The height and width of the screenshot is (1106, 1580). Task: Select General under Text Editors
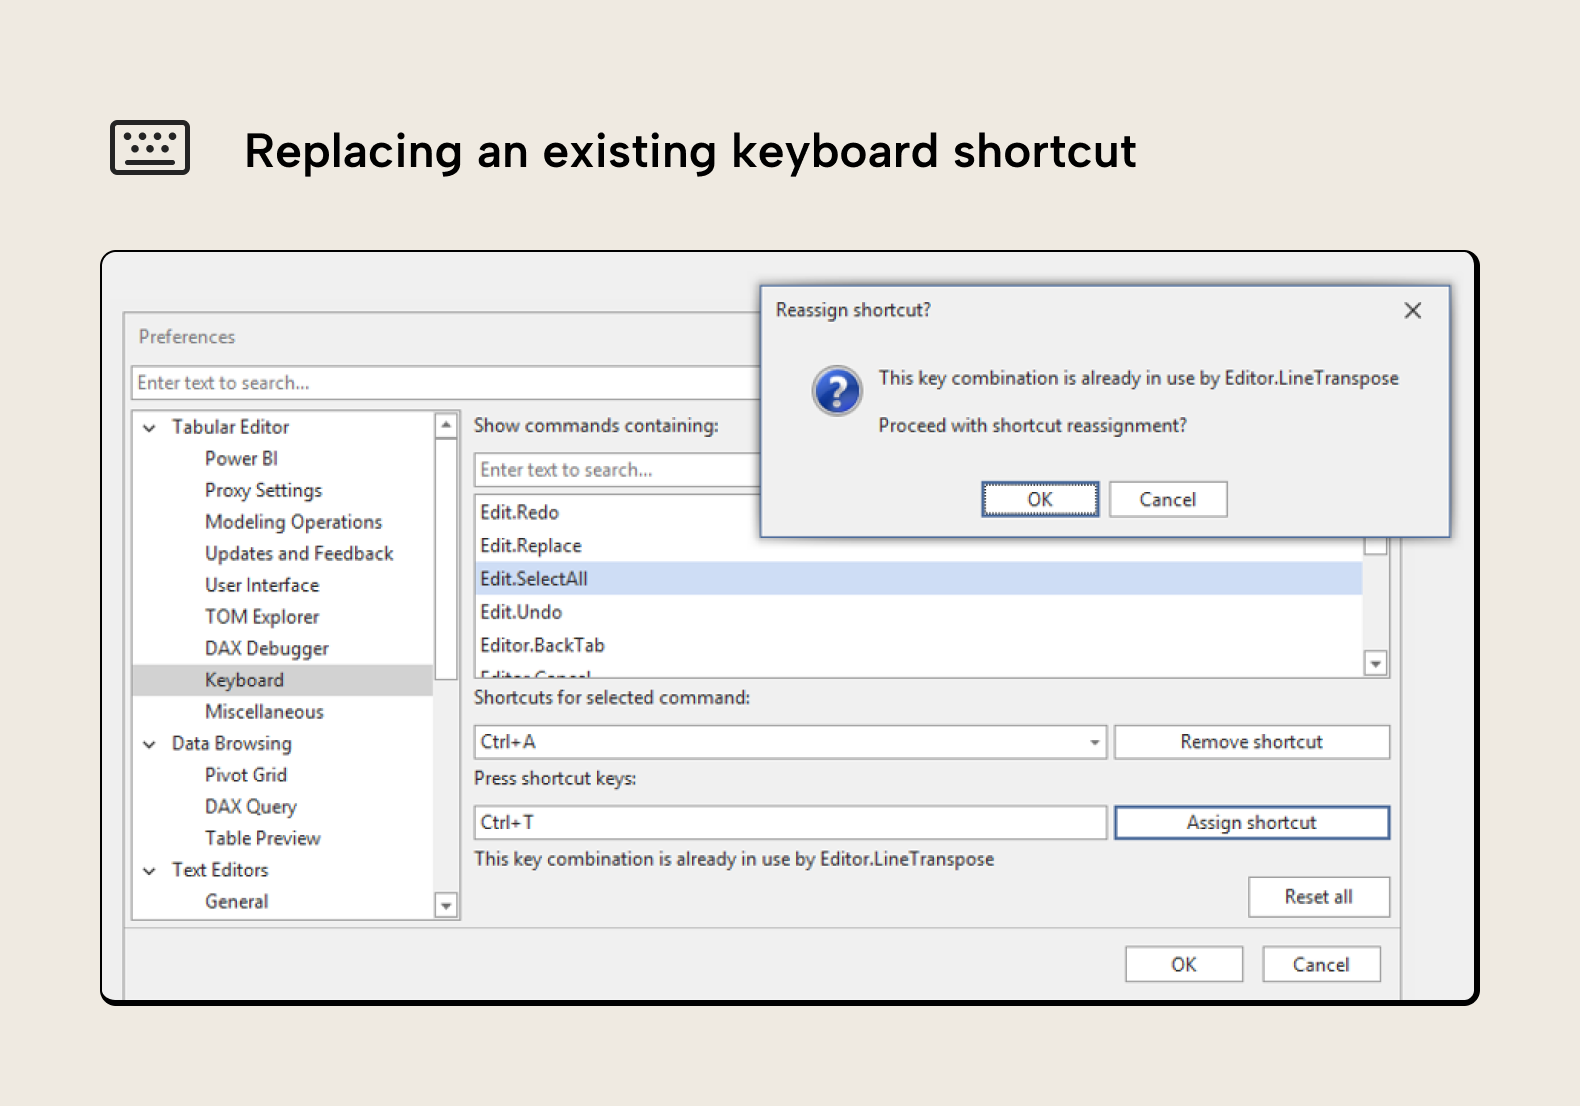click(236, 901)
